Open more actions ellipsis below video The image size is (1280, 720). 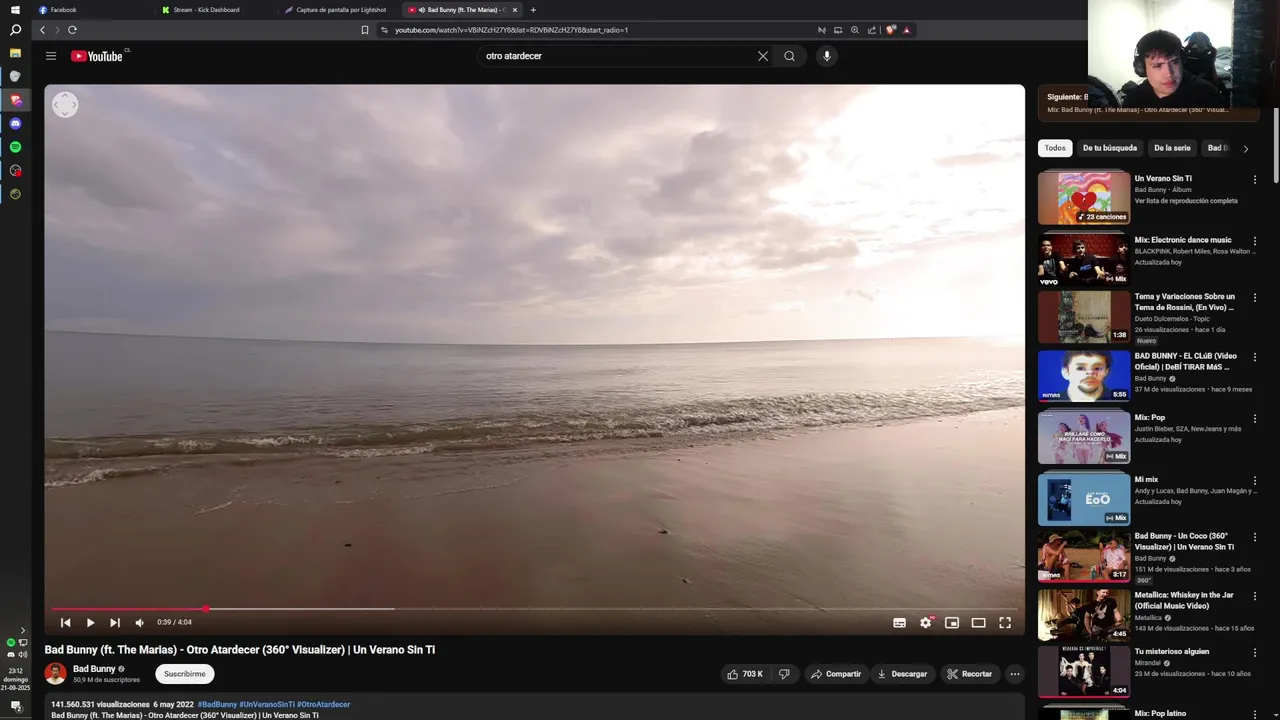(1015, 674)
